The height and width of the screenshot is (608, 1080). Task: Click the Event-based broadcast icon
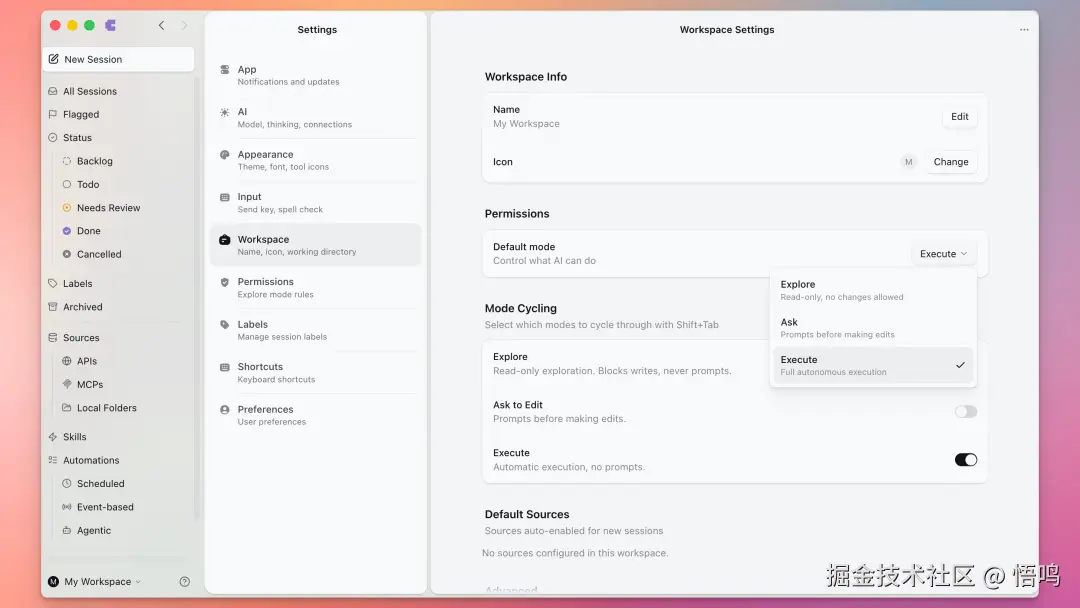(67, 507)
